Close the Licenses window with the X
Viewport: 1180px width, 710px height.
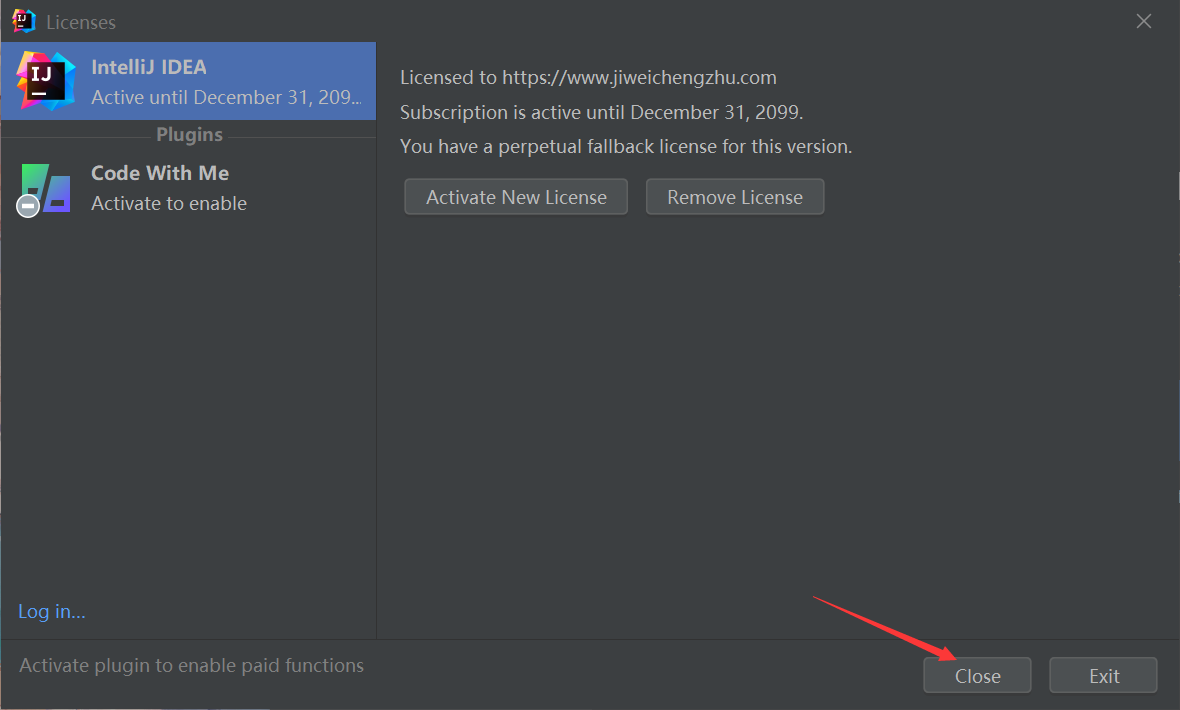[1144, 21]
